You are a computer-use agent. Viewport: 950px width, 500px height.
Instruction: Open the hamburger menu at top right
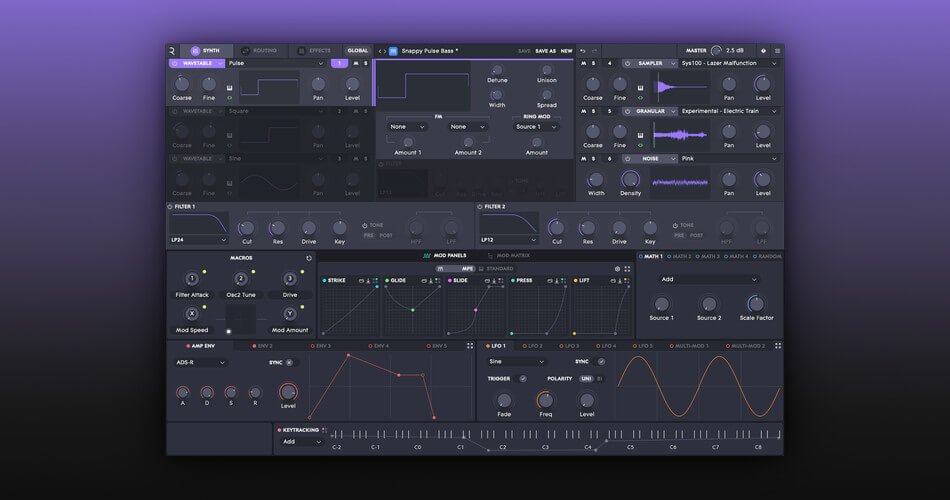coord(777,50)
